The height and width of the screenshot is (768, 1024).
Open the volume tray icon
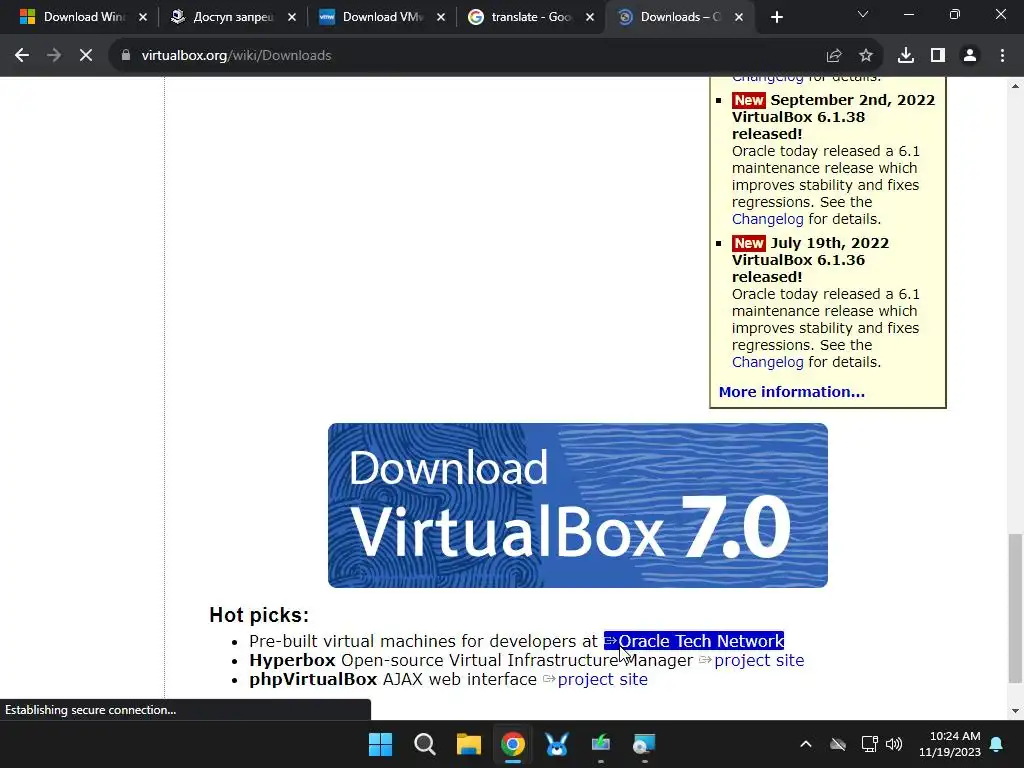coord(894,744)
